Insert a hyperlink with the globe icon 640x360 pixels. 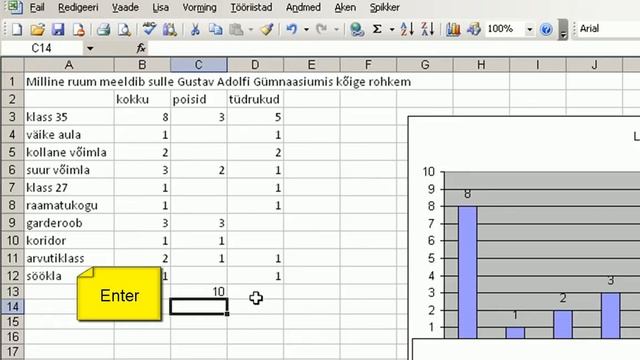pyautogui.click(x=357, y=29)
